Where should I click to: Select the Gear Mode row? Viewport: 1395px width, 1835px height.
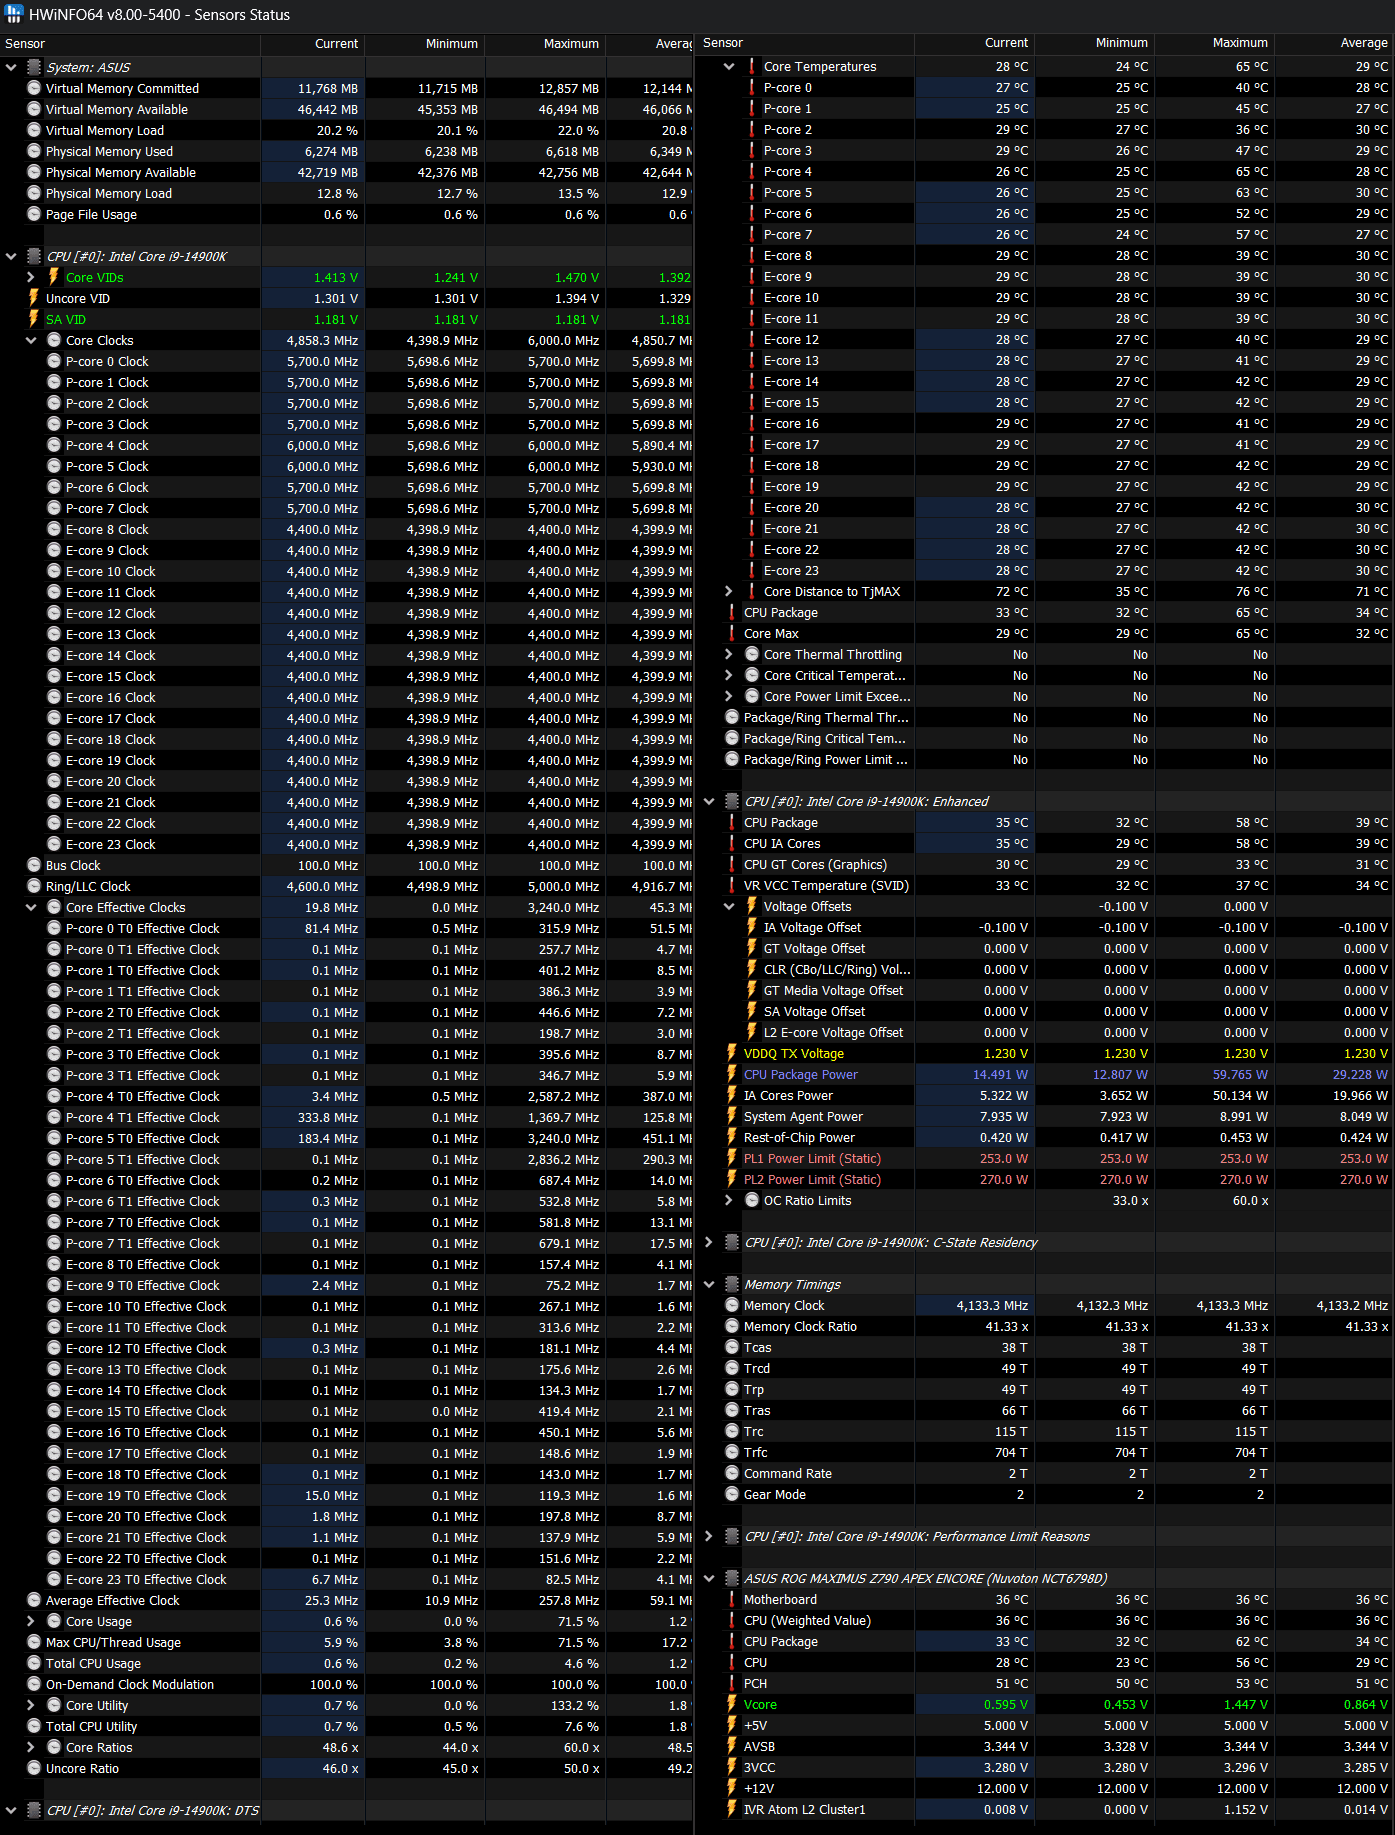[1046, 1494]
